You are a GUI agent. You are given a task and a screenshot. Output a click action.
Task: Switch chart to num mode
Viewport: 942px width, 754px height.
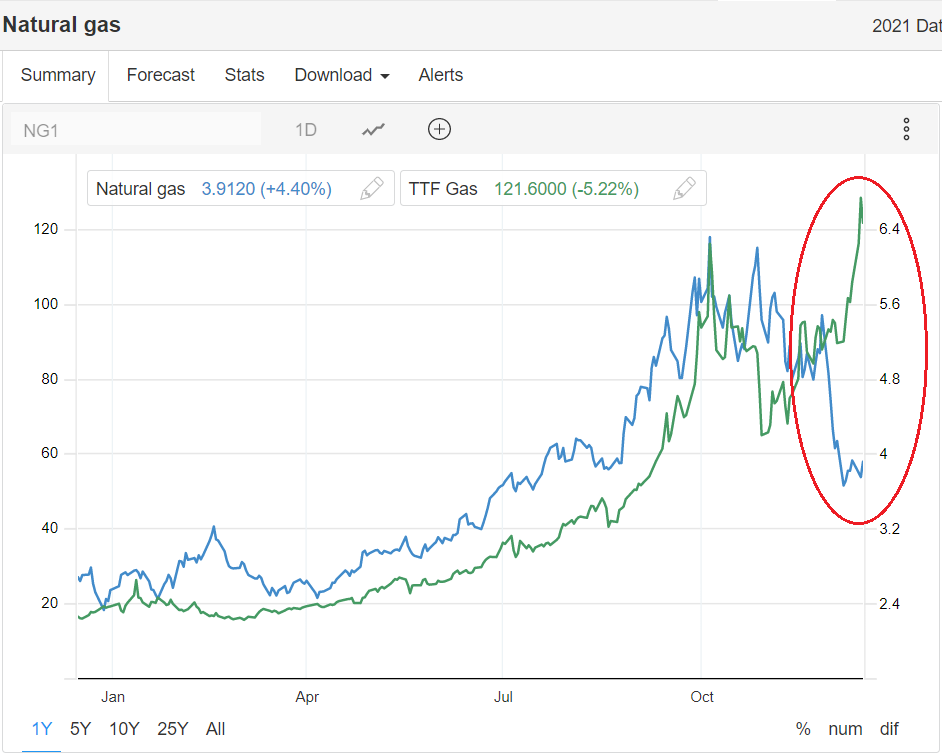coord(846,729)
